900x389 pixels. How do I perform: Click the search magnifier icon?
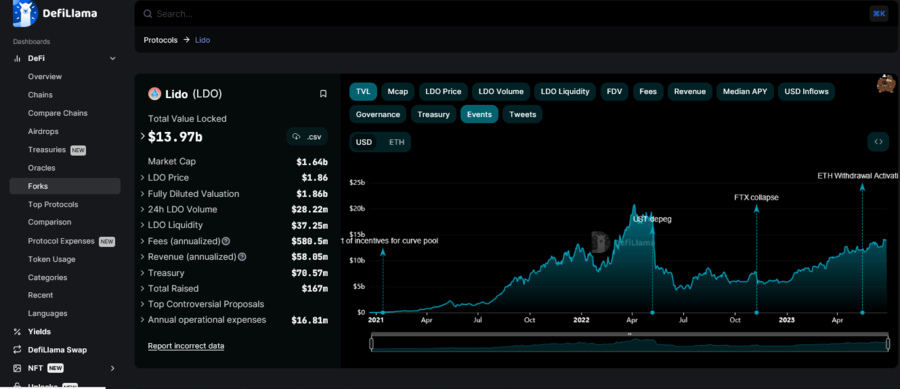click(148, 14)
